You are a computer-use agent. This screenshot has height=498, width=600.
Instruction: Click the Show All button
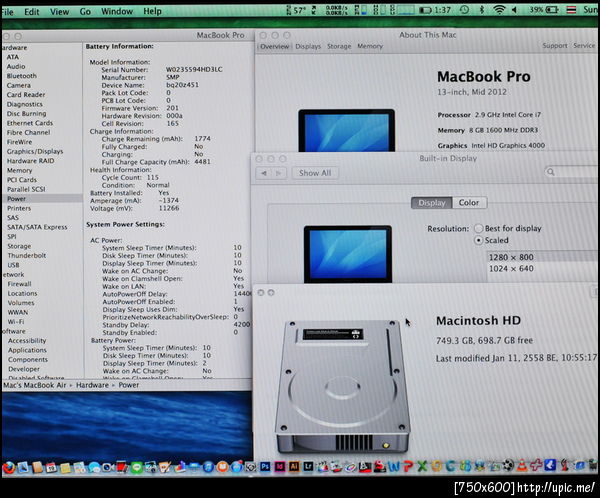pyautogui.click(x=315, y=173)
